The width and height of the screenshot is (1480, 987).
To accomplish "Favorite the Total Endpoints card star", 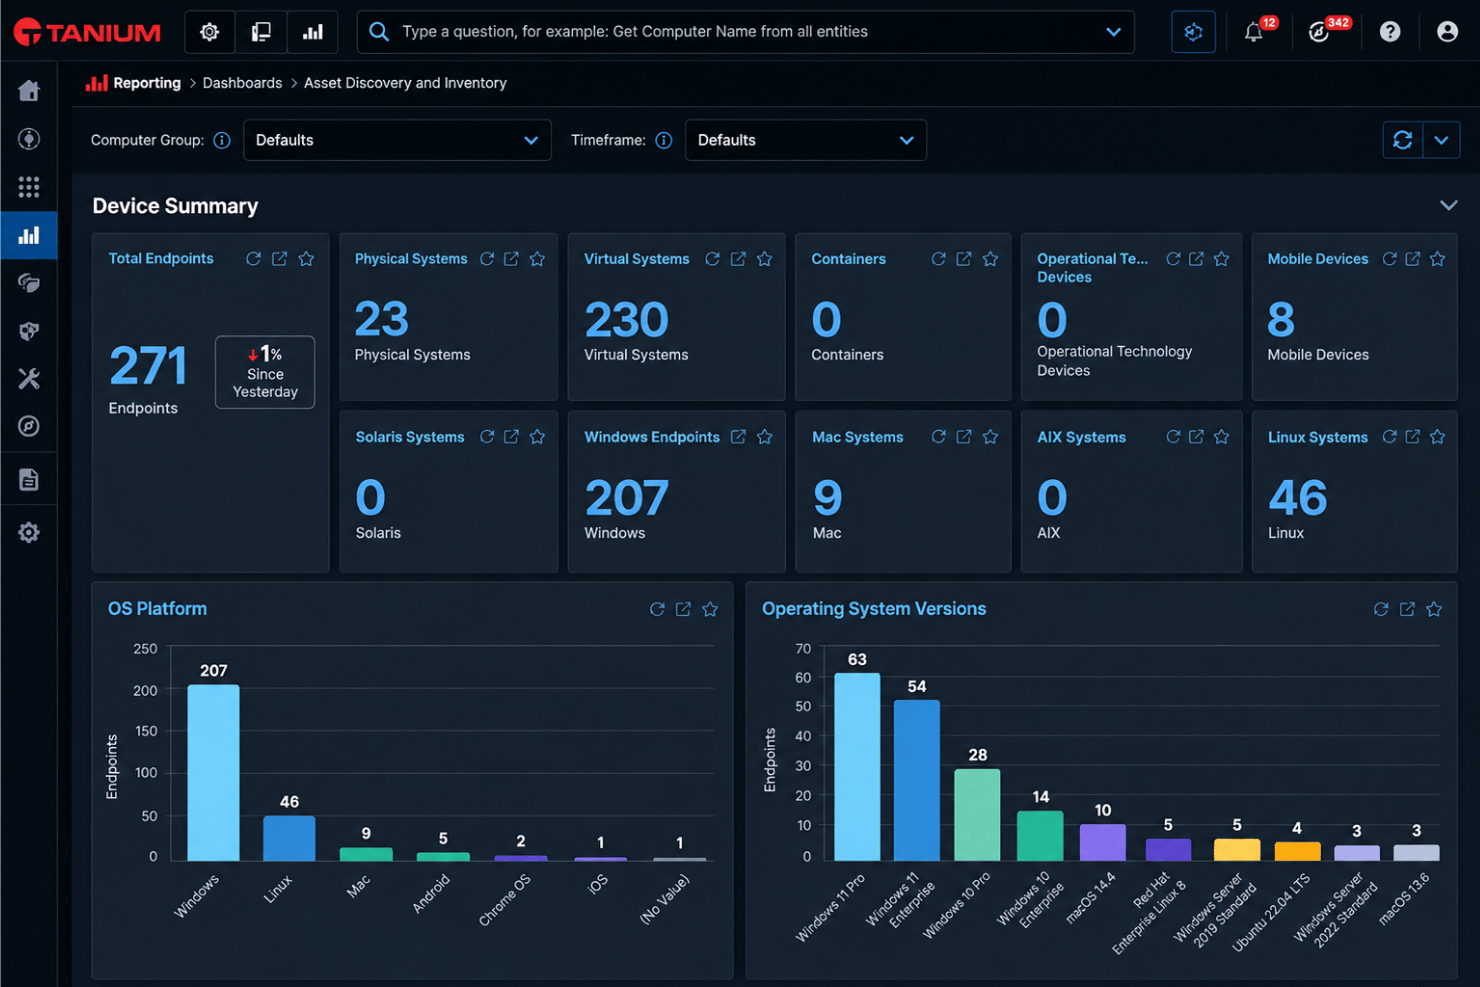I will [x=306, y=259].
